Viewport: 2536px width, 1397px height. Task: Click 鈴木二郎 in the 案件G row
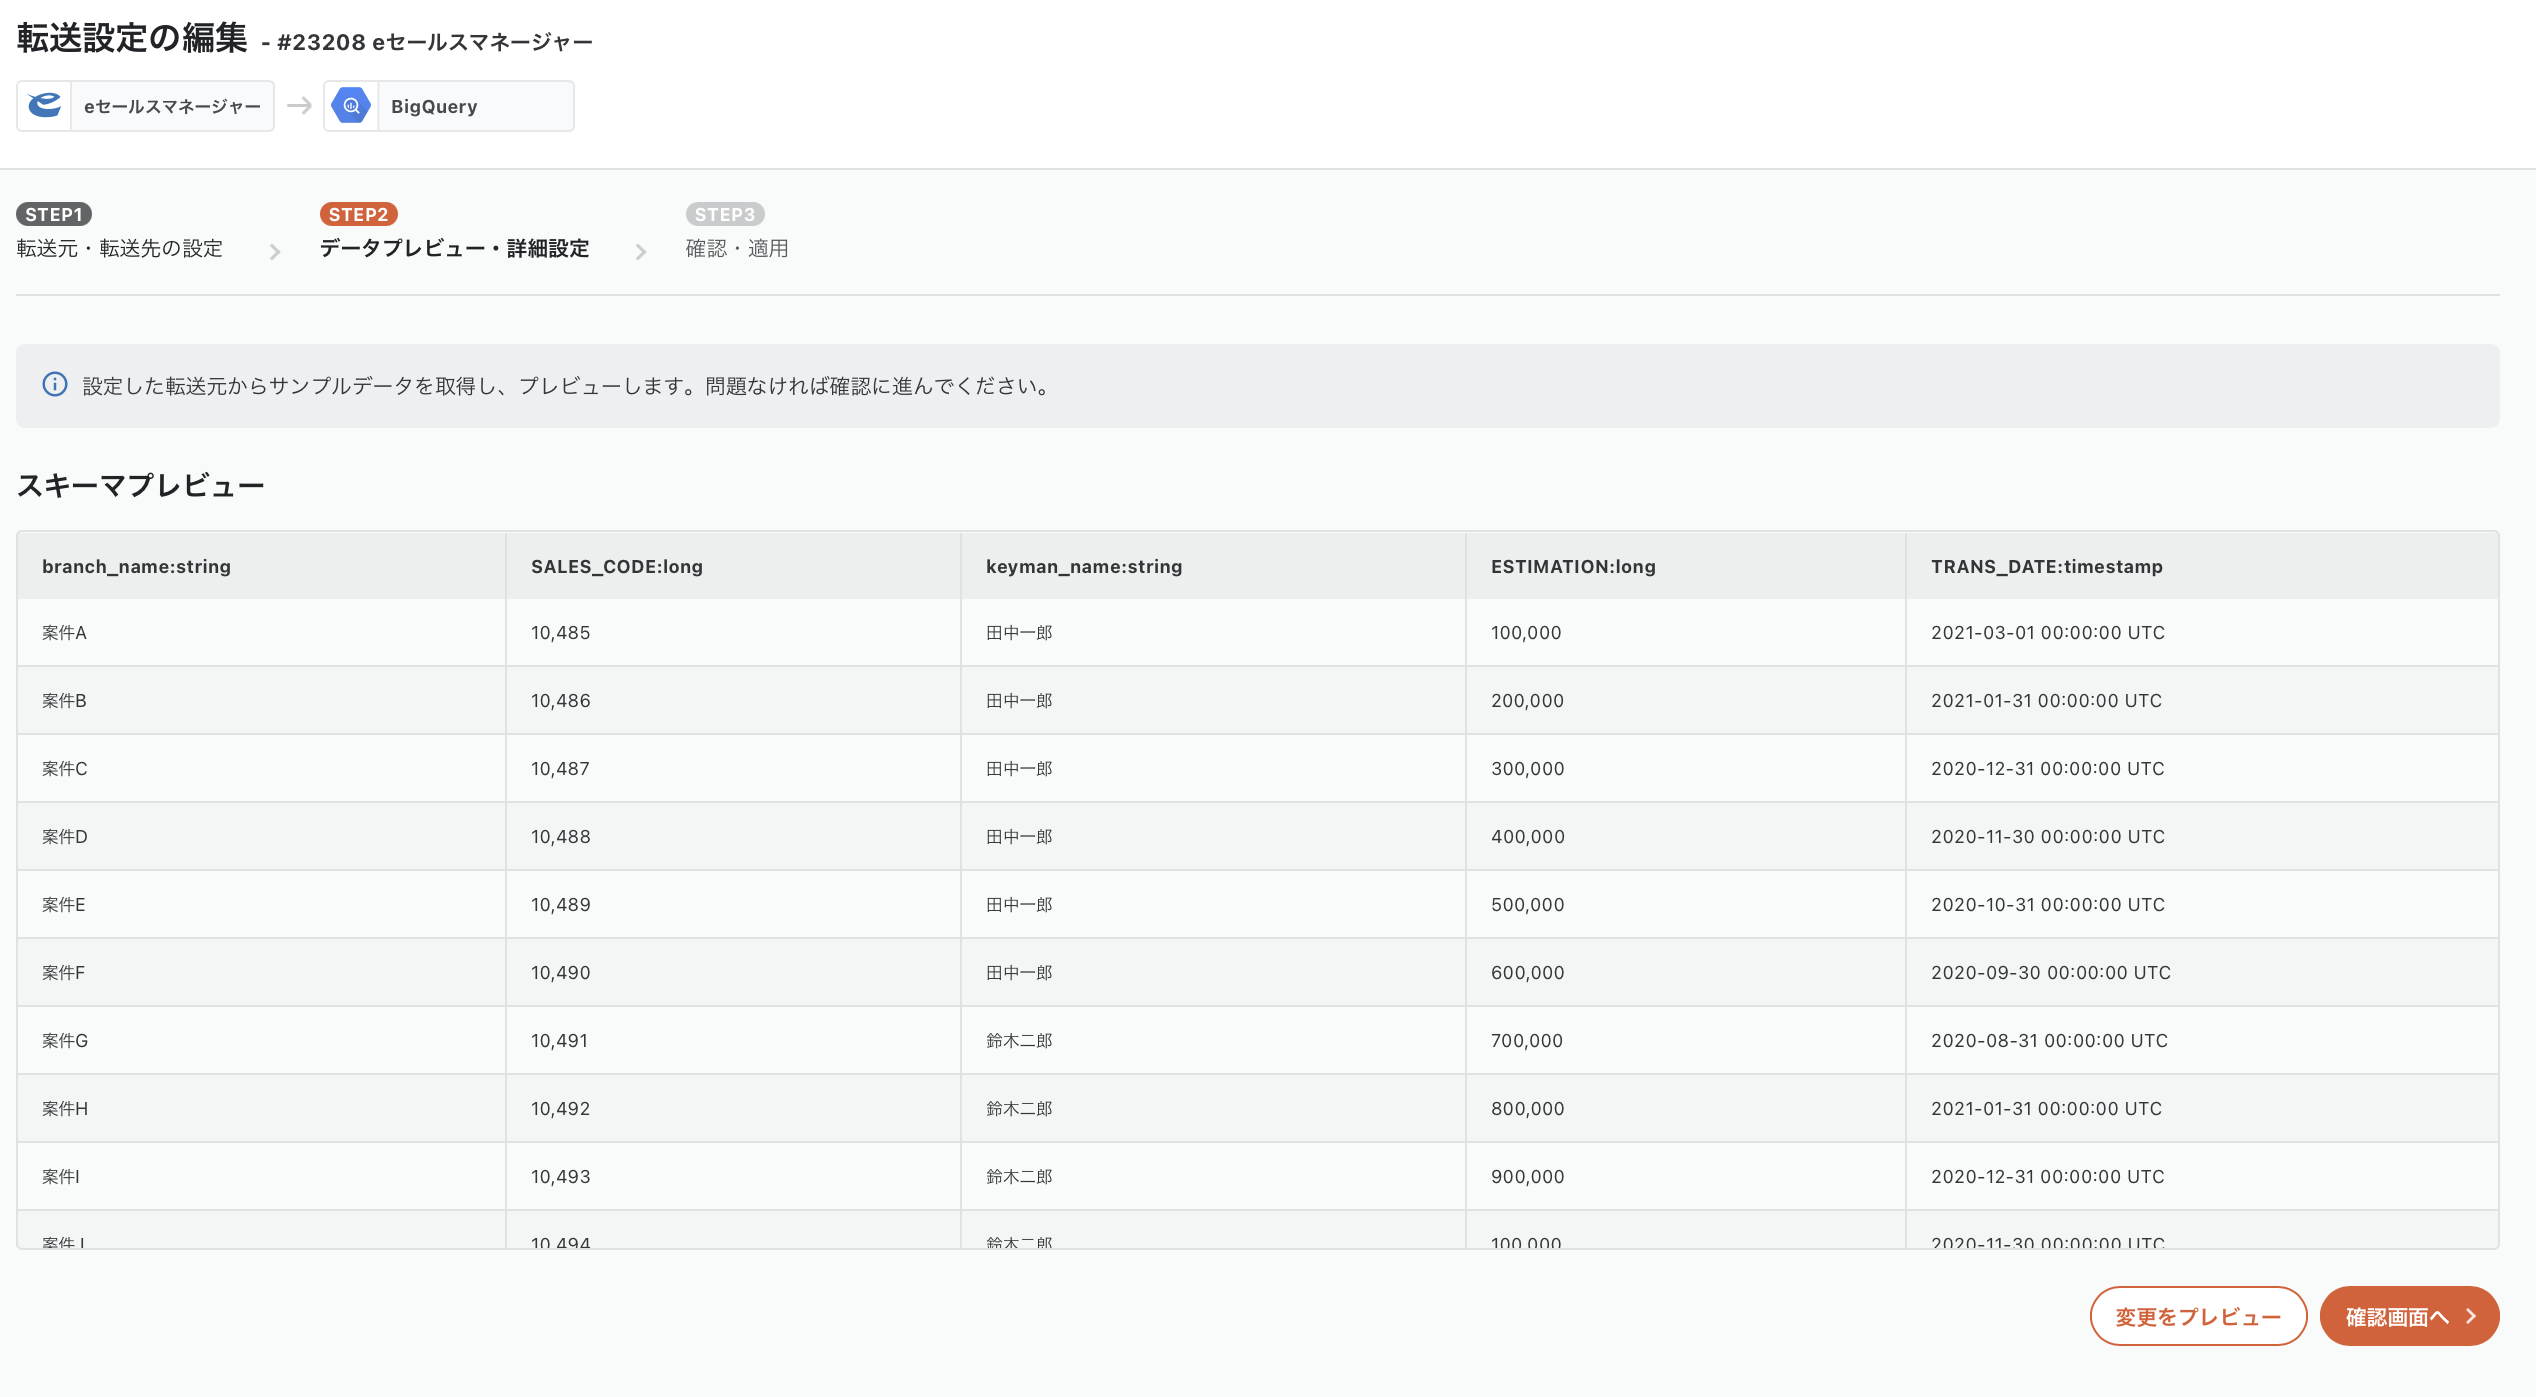tap(1019, 1040)
